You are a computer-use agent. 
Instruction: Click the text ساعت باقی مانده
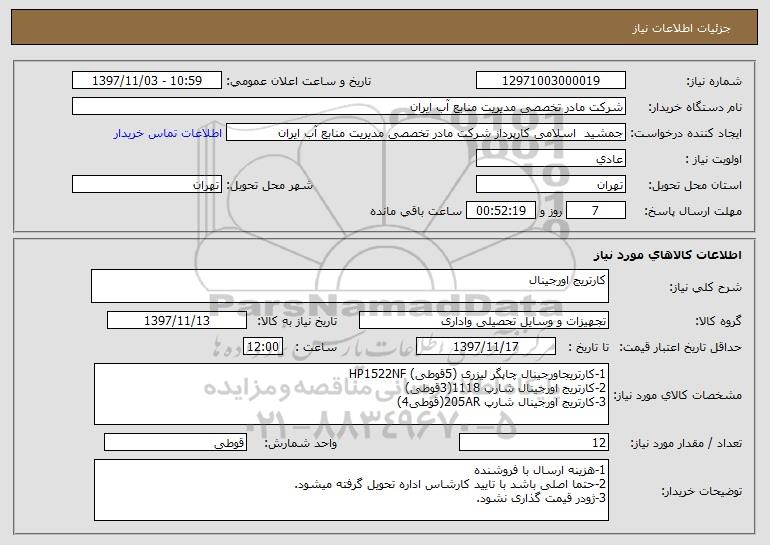point(415,211)
